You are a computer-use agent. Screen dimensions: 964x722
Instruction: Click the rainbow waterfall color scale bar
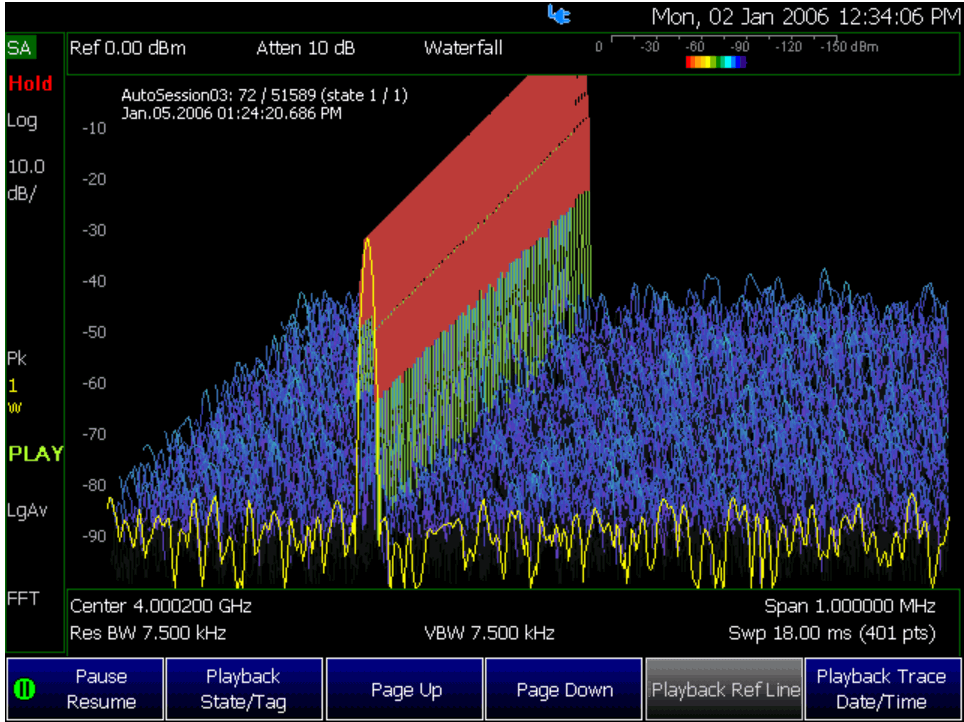pos(716,62)
